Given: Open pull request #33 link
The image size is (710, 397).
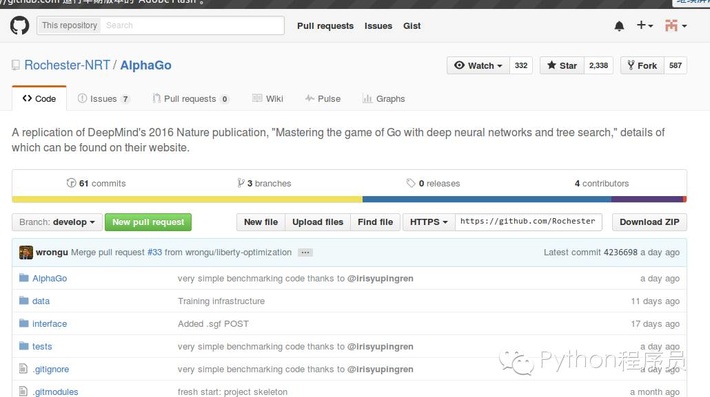Looking at the screenshot, I should coord(154,252).
